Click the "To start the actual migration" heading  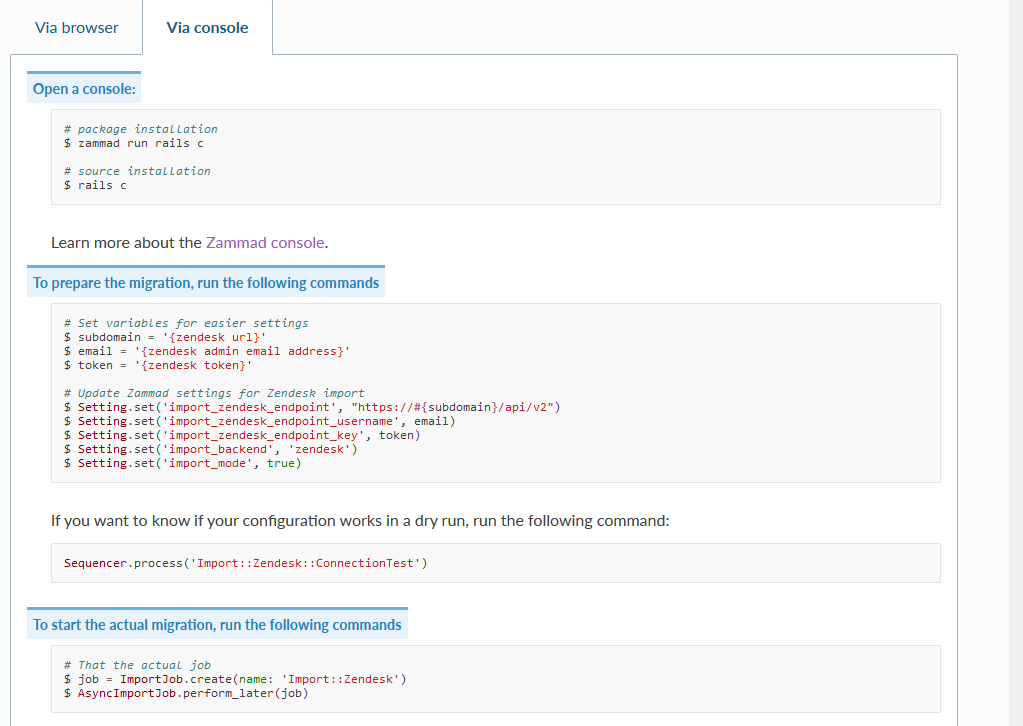(x=217, y=625)
